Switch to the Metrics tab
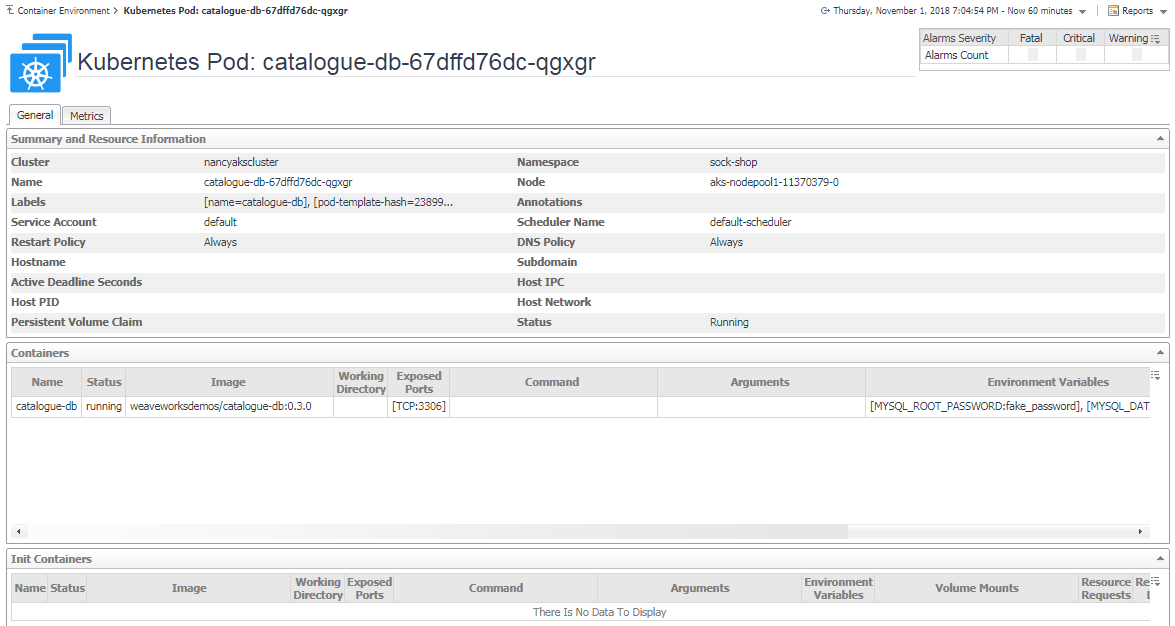The width and height of the screenshot is (1175, 626). [86, 115]
